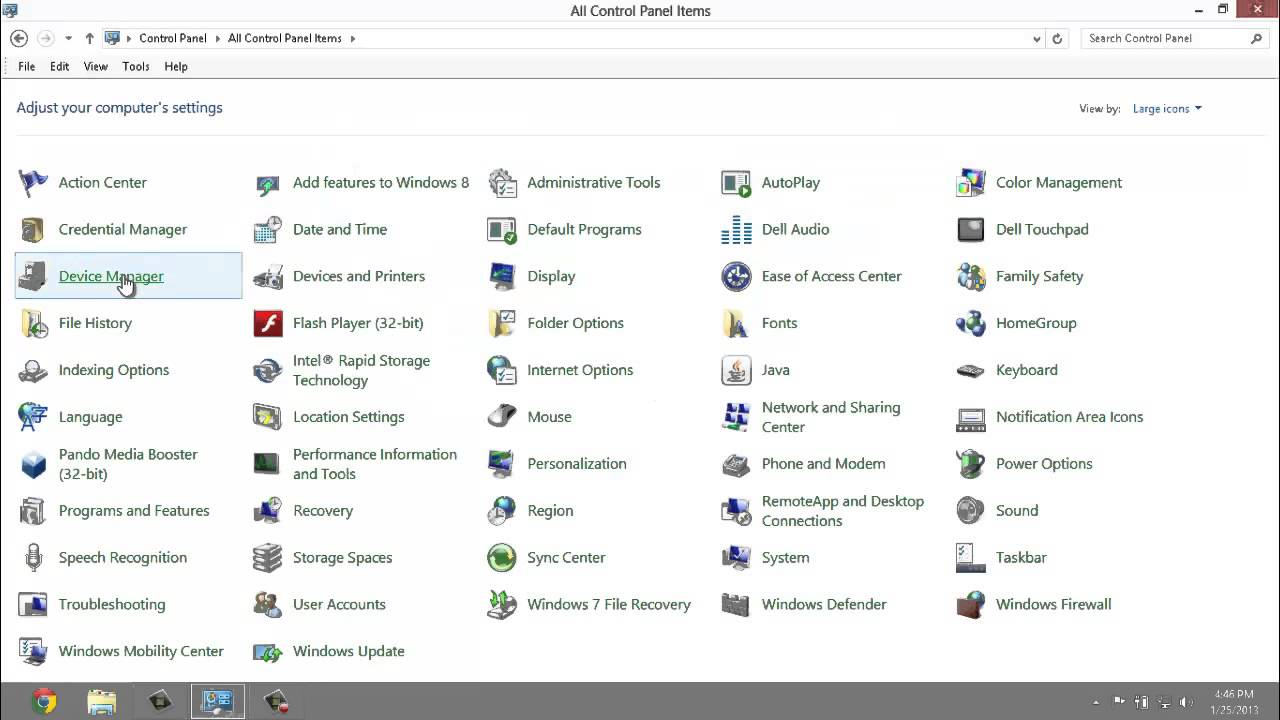The image size is (1280, 720).
Task: Open Add features to Windows 8
Action: (x=381, y=183)
